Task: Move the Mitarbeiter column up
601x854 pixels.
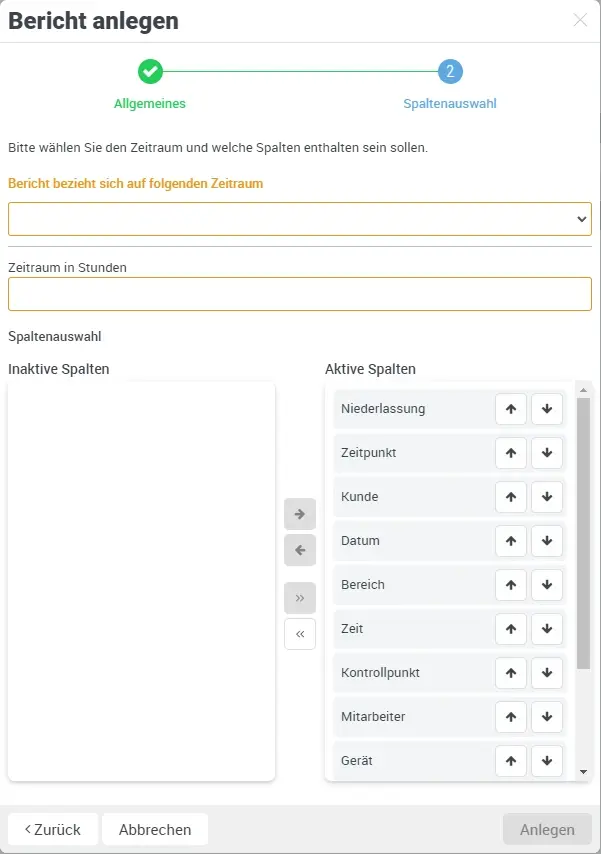Action: click(511, 716)
